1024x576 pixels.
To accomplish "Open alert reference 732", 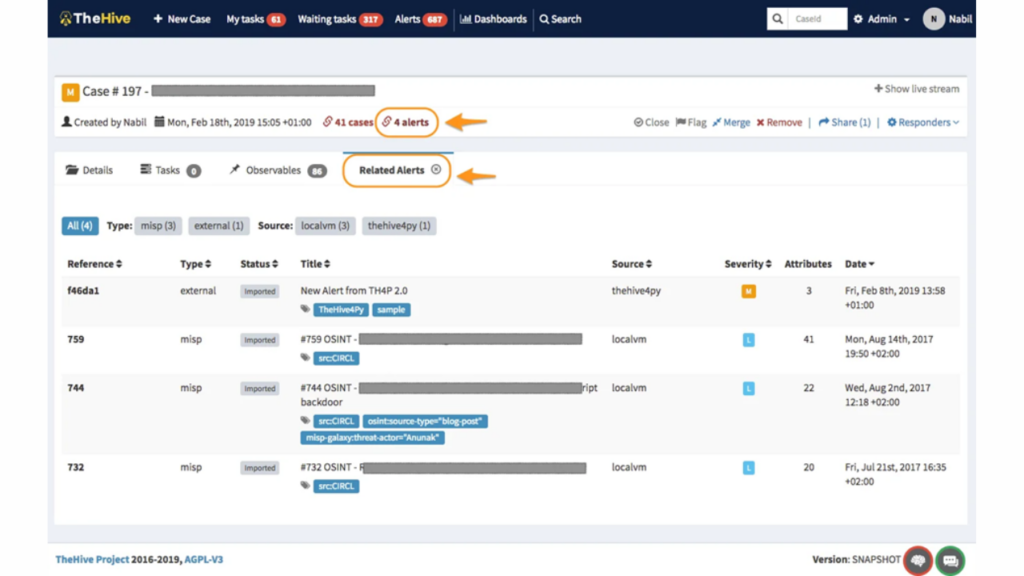I will 76,467.
